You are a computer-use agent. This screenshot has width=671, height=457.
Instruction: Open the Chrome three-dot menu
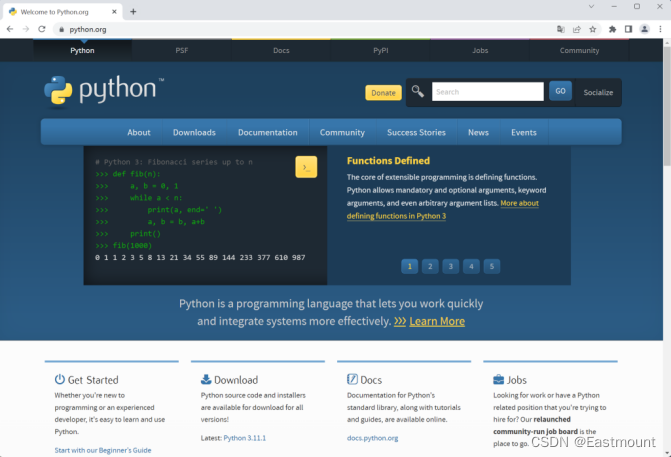(660, 29)
